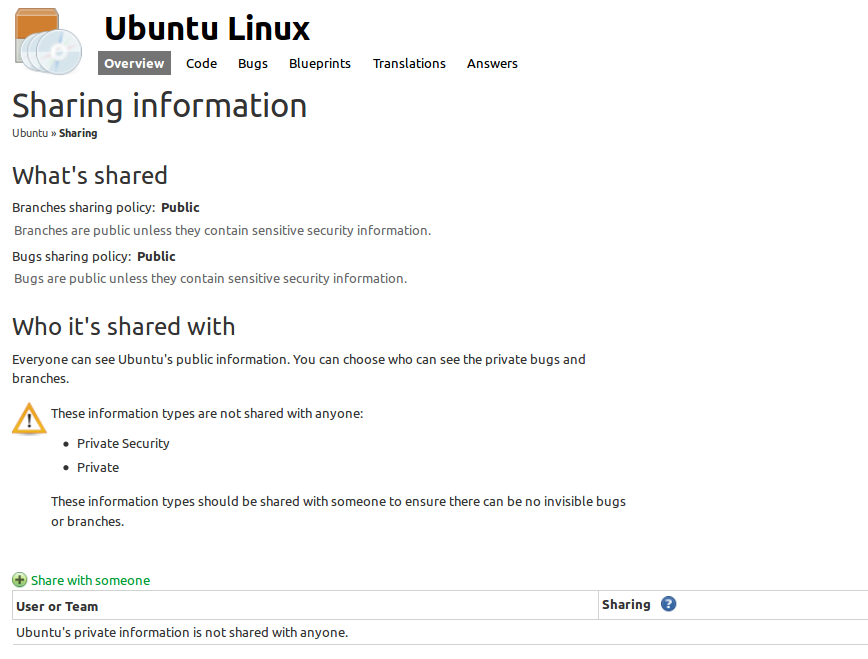Click the yellow warning triangle icon
This screenshot has width=868, height=659.
click(x=29, y=419)
